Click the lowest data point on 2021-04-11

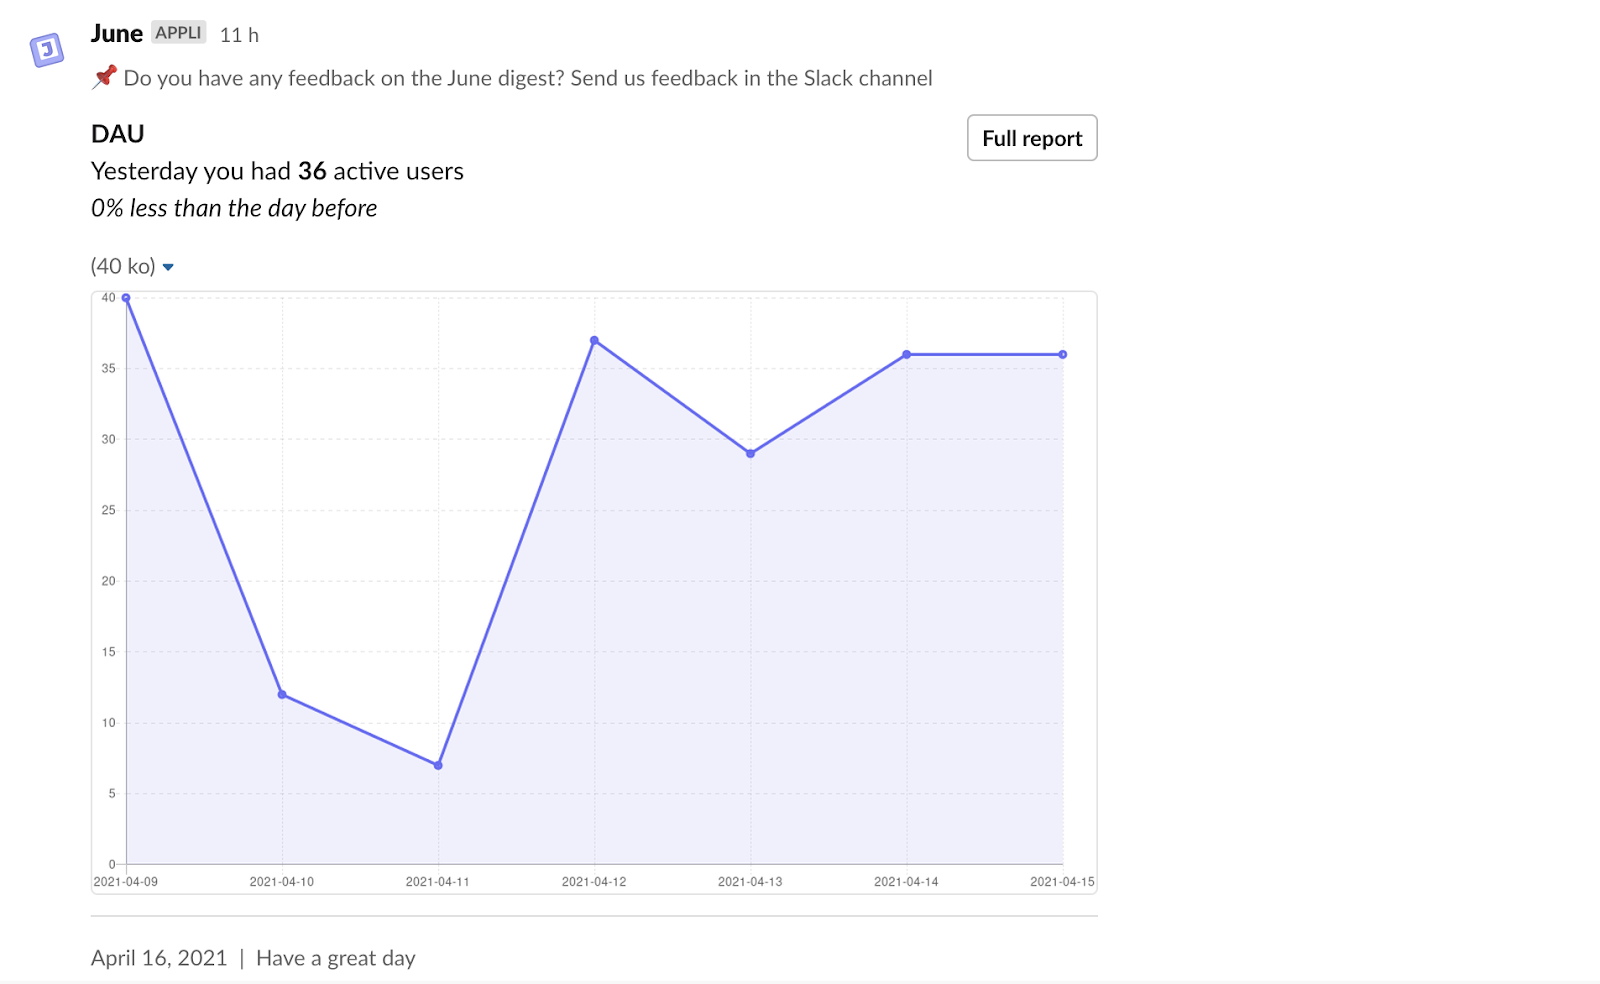pos(438,765)
